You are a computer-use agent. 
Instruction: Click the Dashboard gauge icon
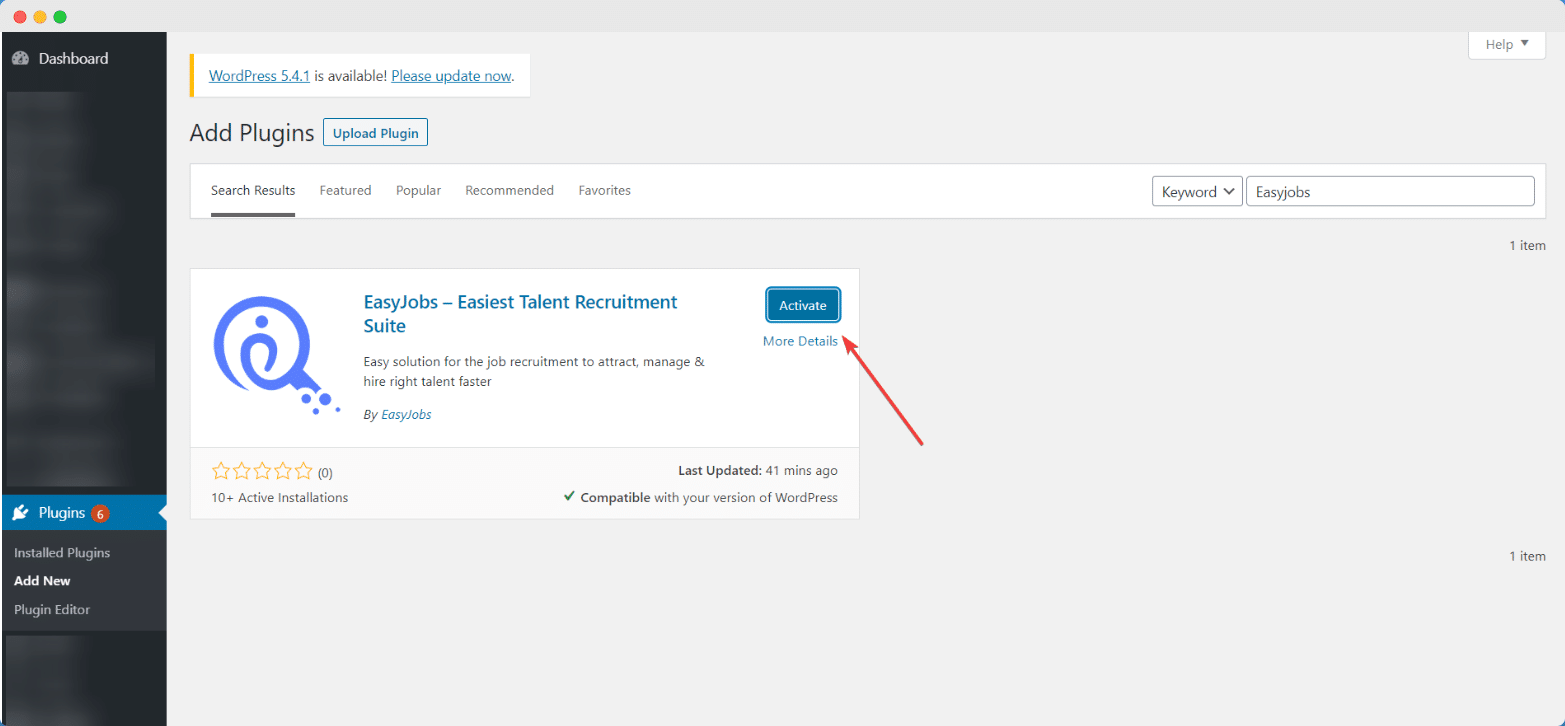tap(20, 58)
